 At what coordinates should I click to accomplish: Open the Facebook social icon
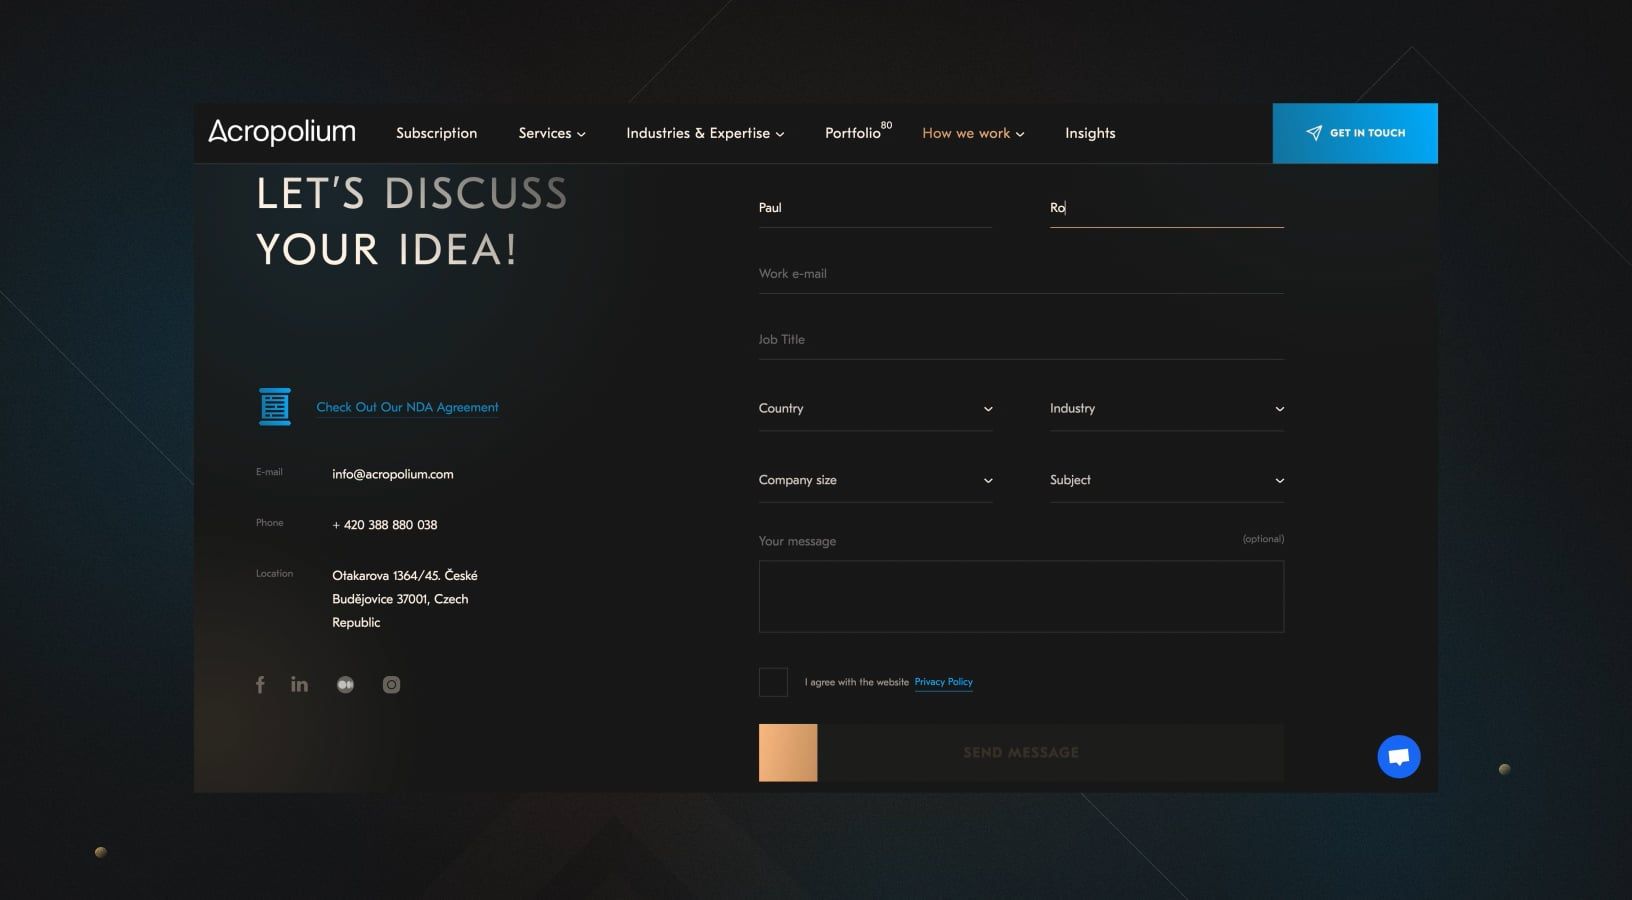[x=260, y=685]
